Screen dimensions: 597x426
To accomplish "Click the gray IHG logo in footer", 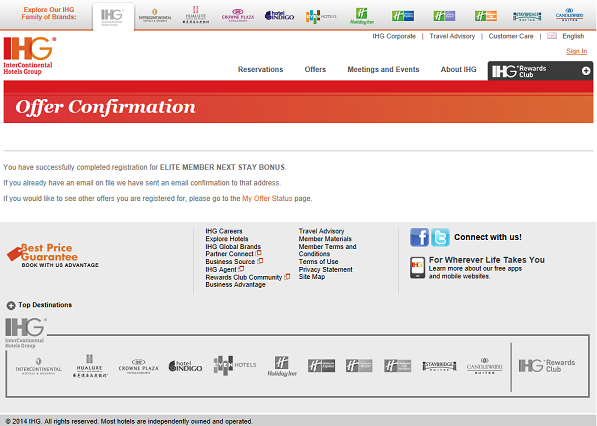I will coord(26,333).
